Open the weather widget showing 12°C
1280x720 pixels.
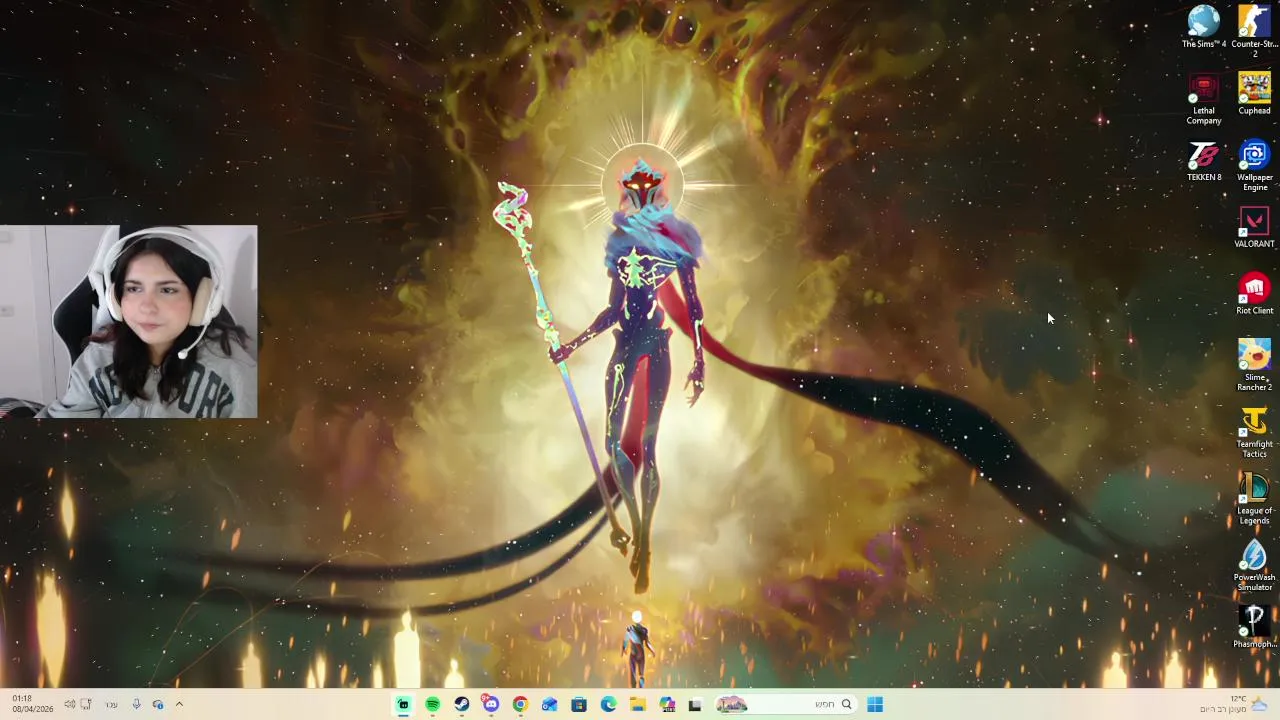click(x=1233, y=704)
